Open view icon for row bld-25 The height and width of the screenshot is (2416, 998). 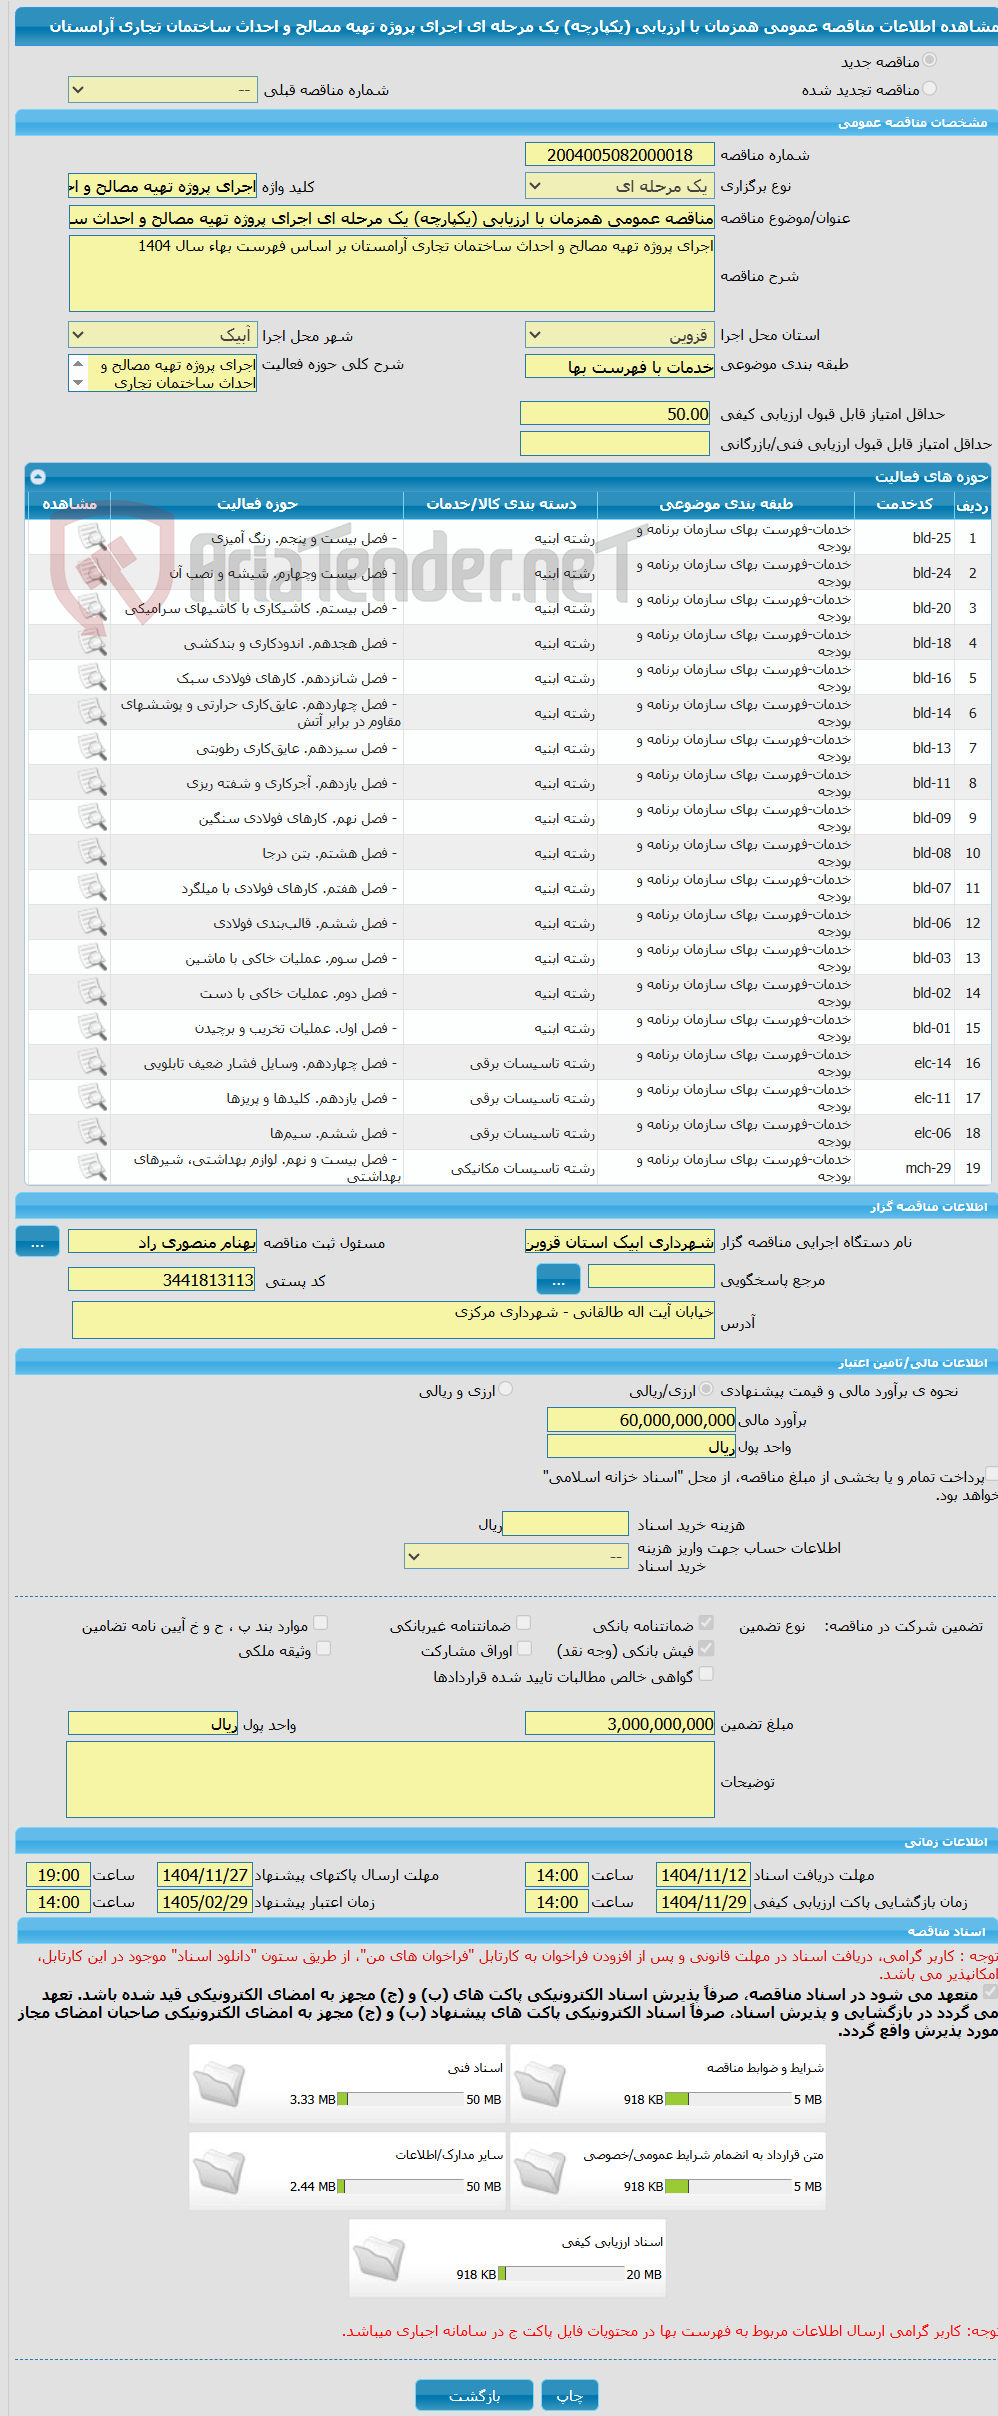click(92, 538)
